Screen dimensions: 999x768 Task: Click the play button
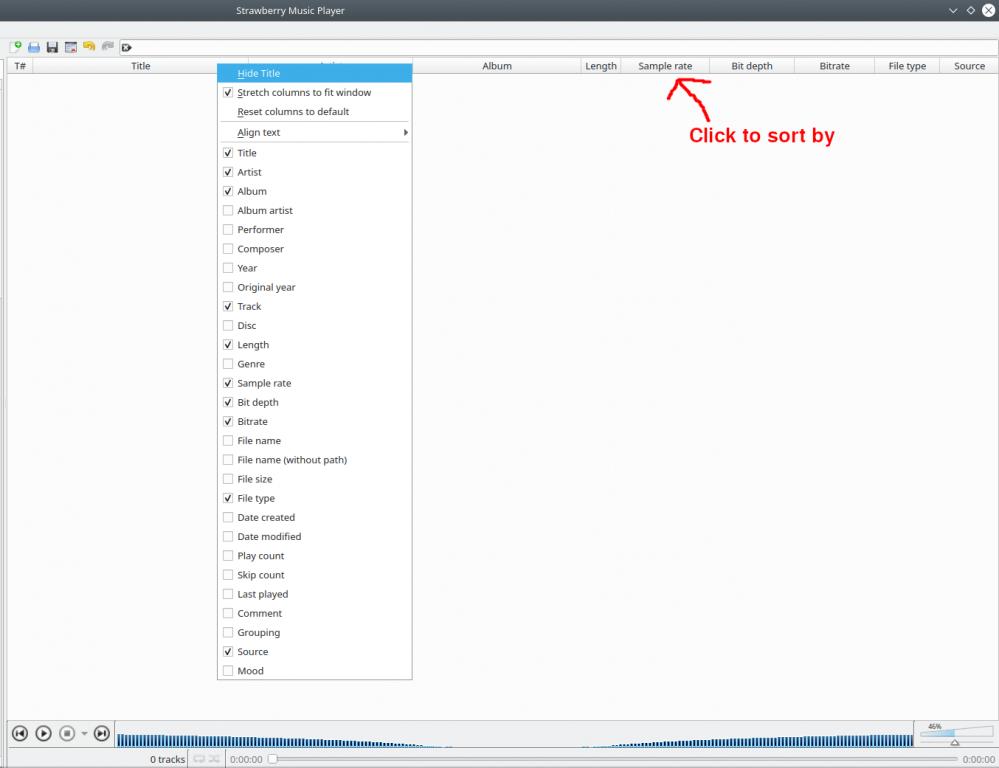(x=43, y=734)
